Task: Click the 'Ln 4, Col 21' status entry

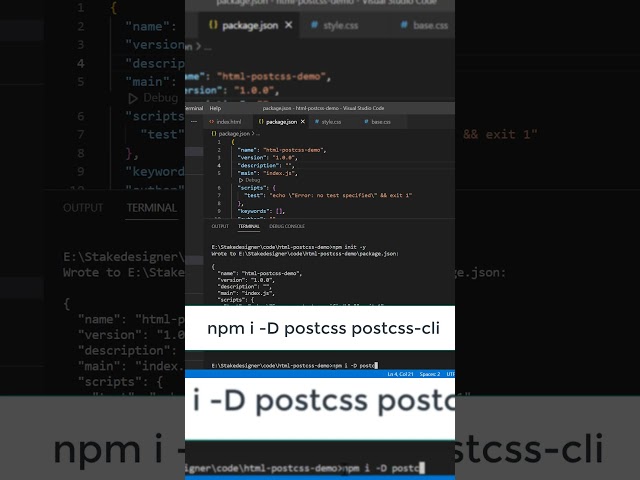Action: [400, 374]
